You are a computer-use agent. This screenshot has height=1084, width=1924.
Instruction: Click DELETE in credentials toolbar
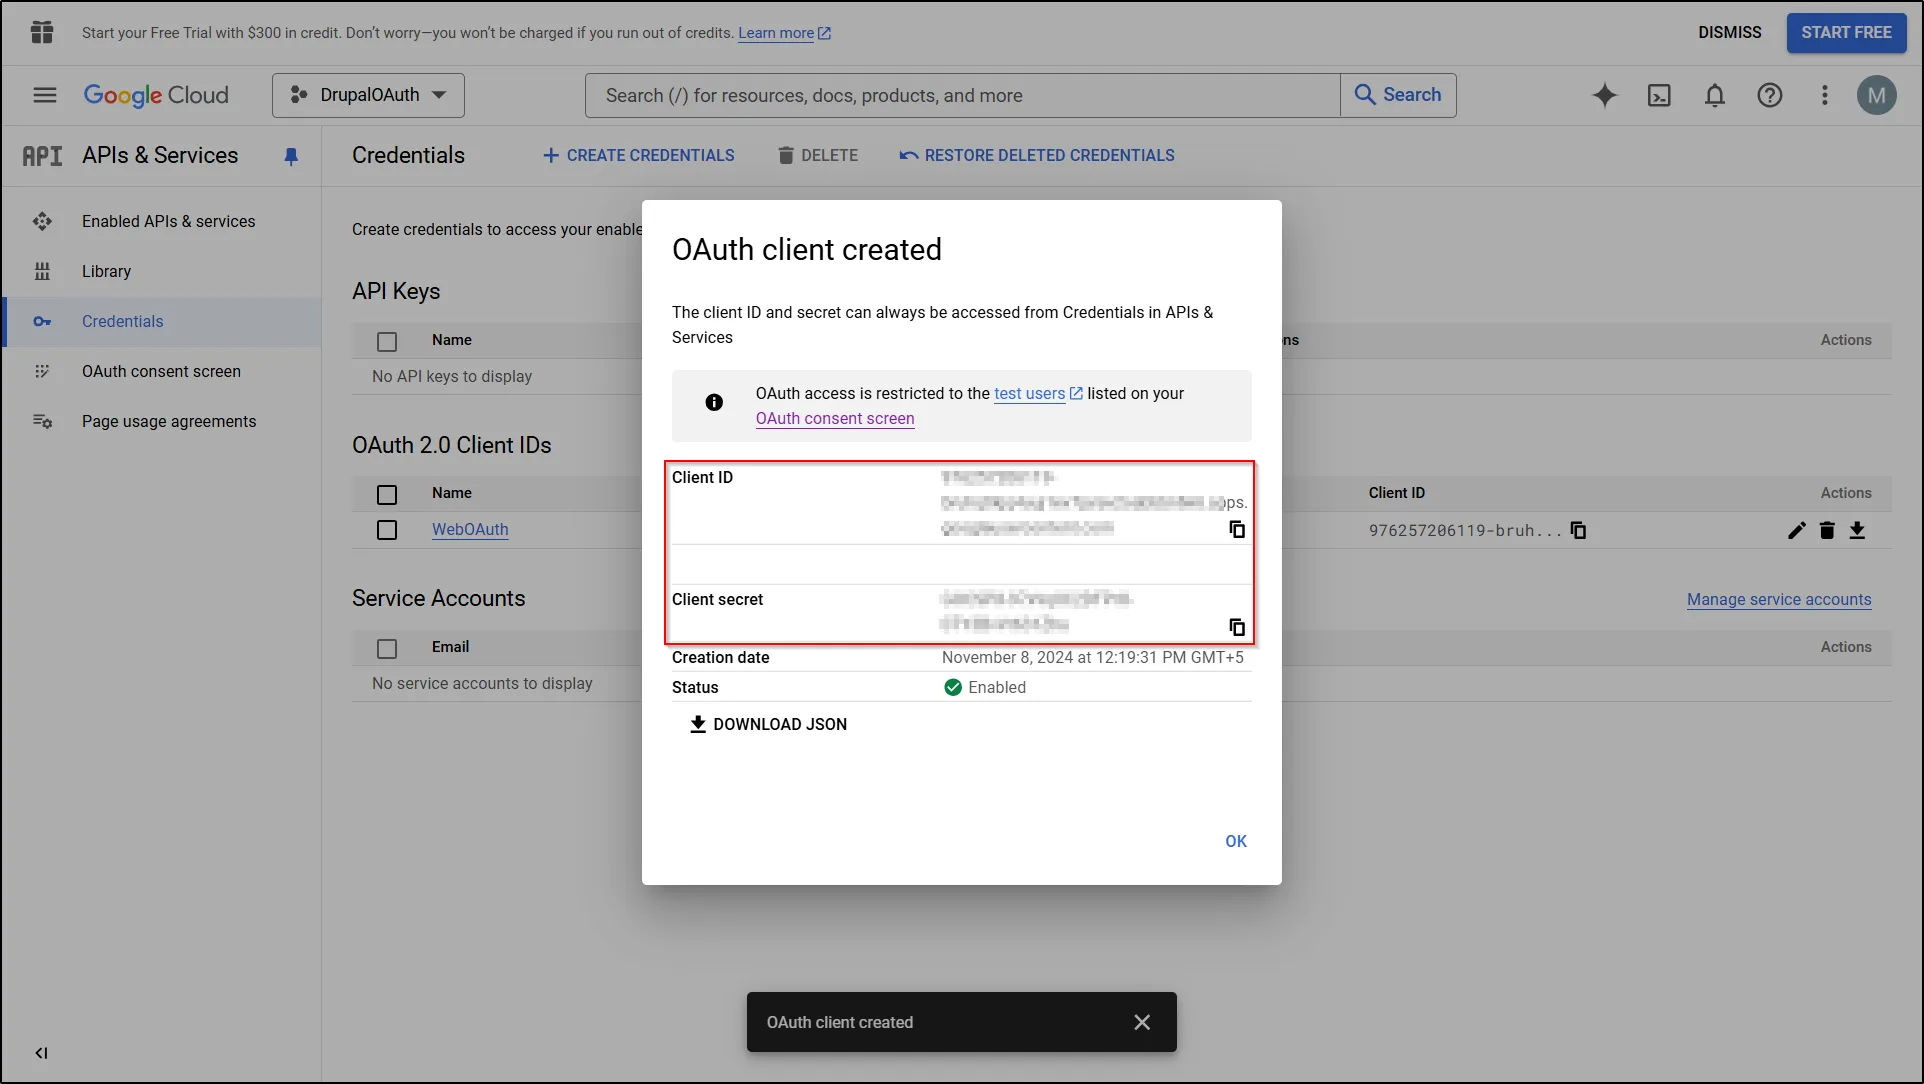[x=818, y=155]
